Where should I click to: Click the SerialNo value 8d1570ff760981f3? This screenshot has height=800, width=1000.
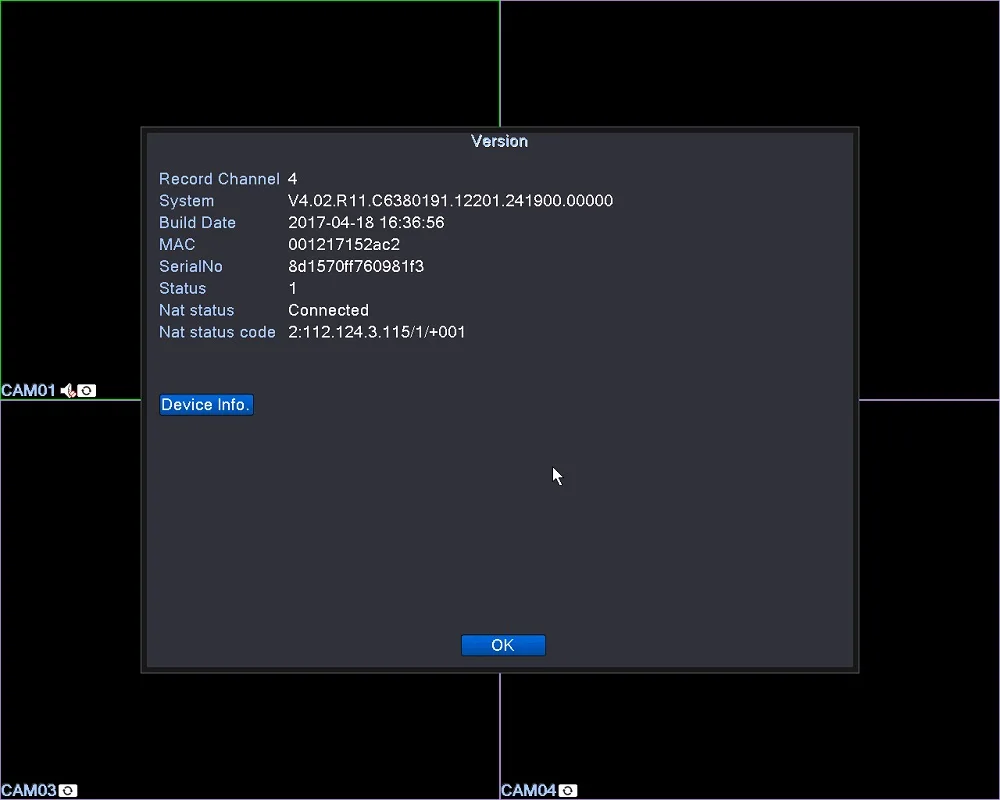pos(356,266)
